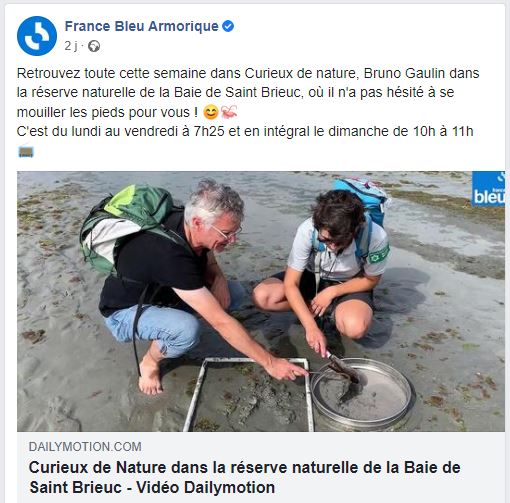Click the pink shrimp emoji in the post

(x=229, y=112)
